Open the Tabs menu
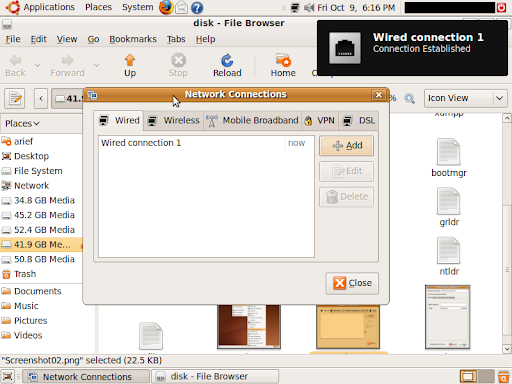Viewport: 512px width, 384px height. [176, 39]
